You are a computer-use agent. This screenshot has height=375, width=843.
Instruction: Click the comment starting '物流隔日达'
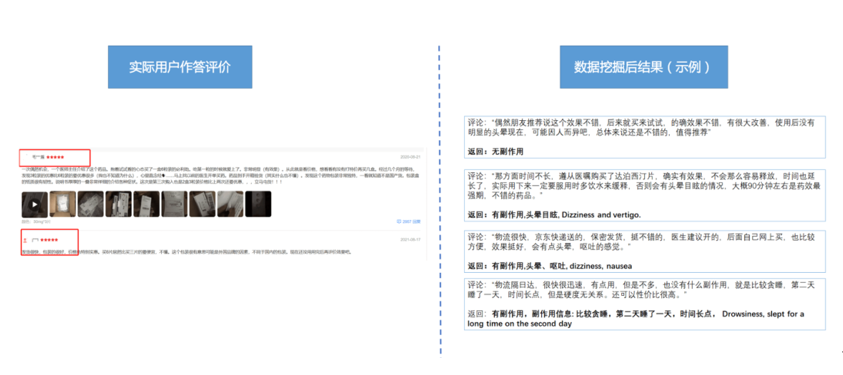(641, 290)
